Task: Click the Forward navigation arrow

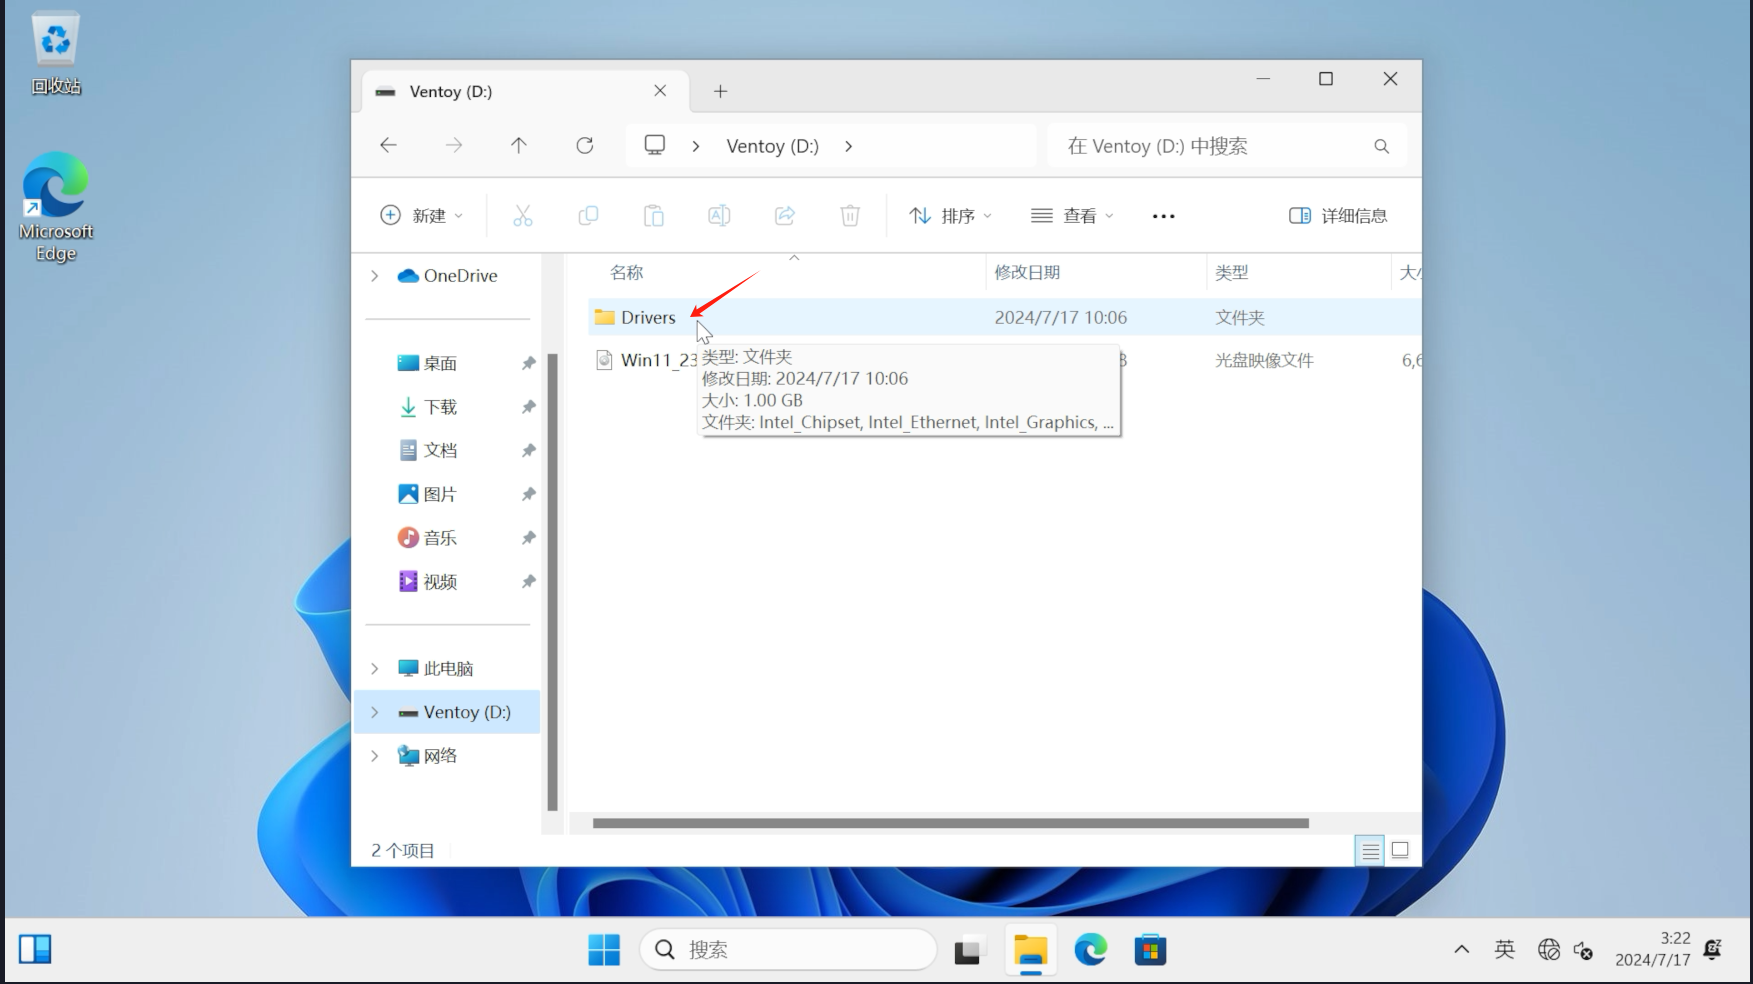Action: tap(454, 145)
